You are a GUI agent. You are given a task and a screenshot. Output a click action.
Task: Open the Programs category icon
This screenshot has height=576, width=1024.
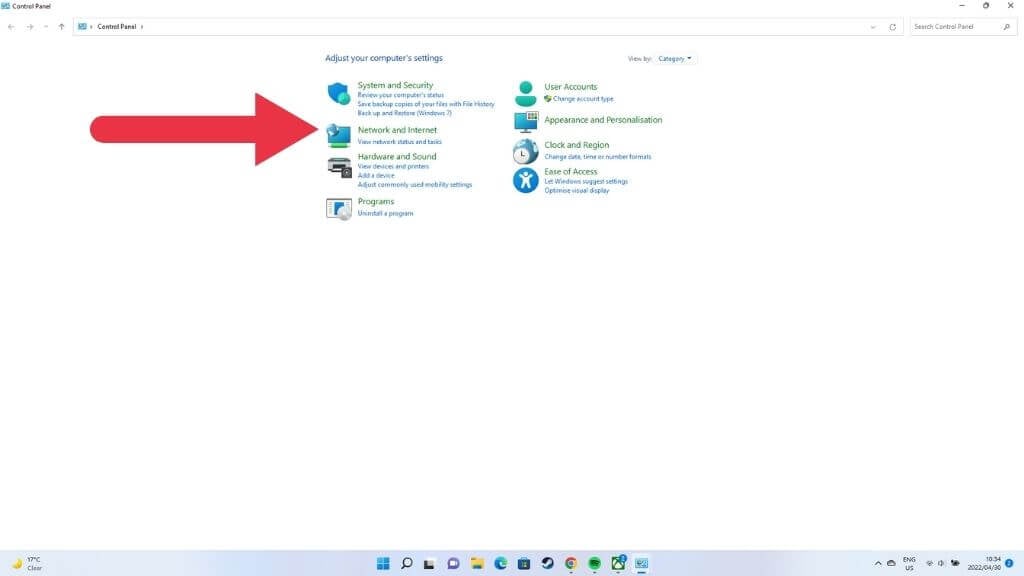pyautogui.click(x=338, y=209)
